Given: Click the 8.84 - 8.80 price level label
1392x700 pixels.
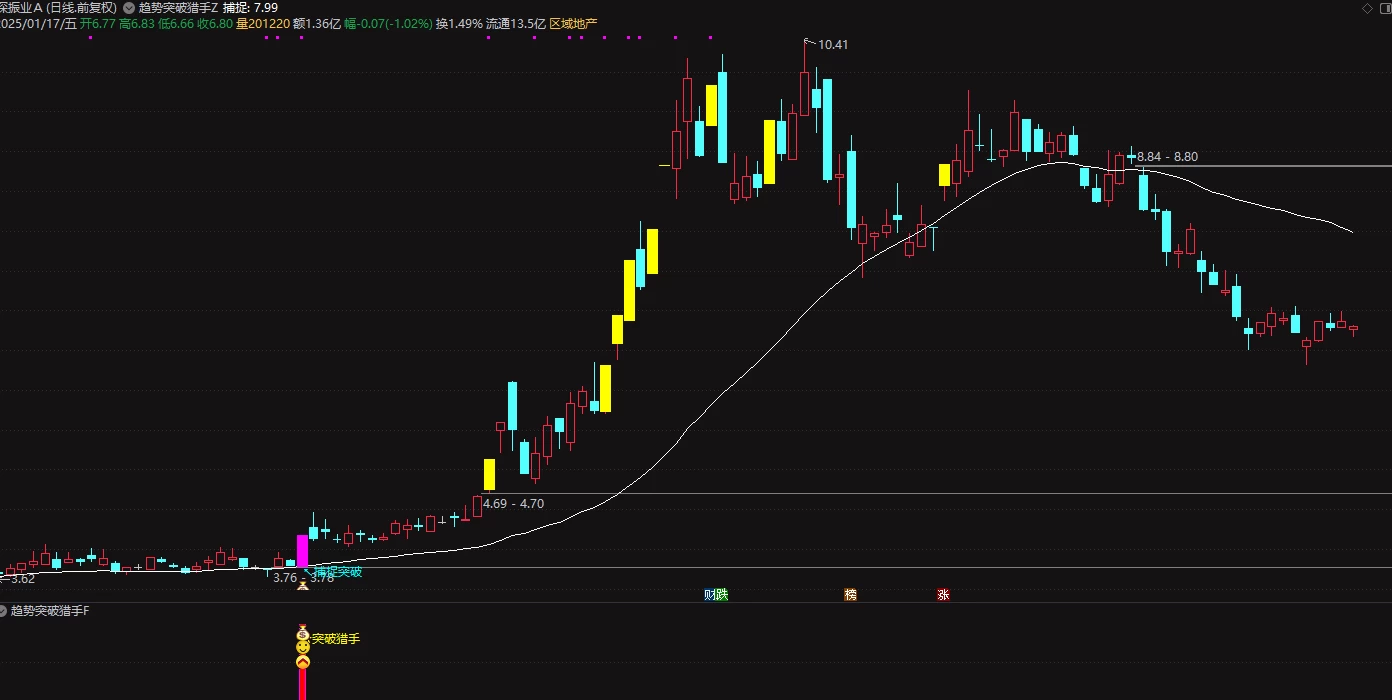Looking at the screenshot, I should coord(1167,157).
